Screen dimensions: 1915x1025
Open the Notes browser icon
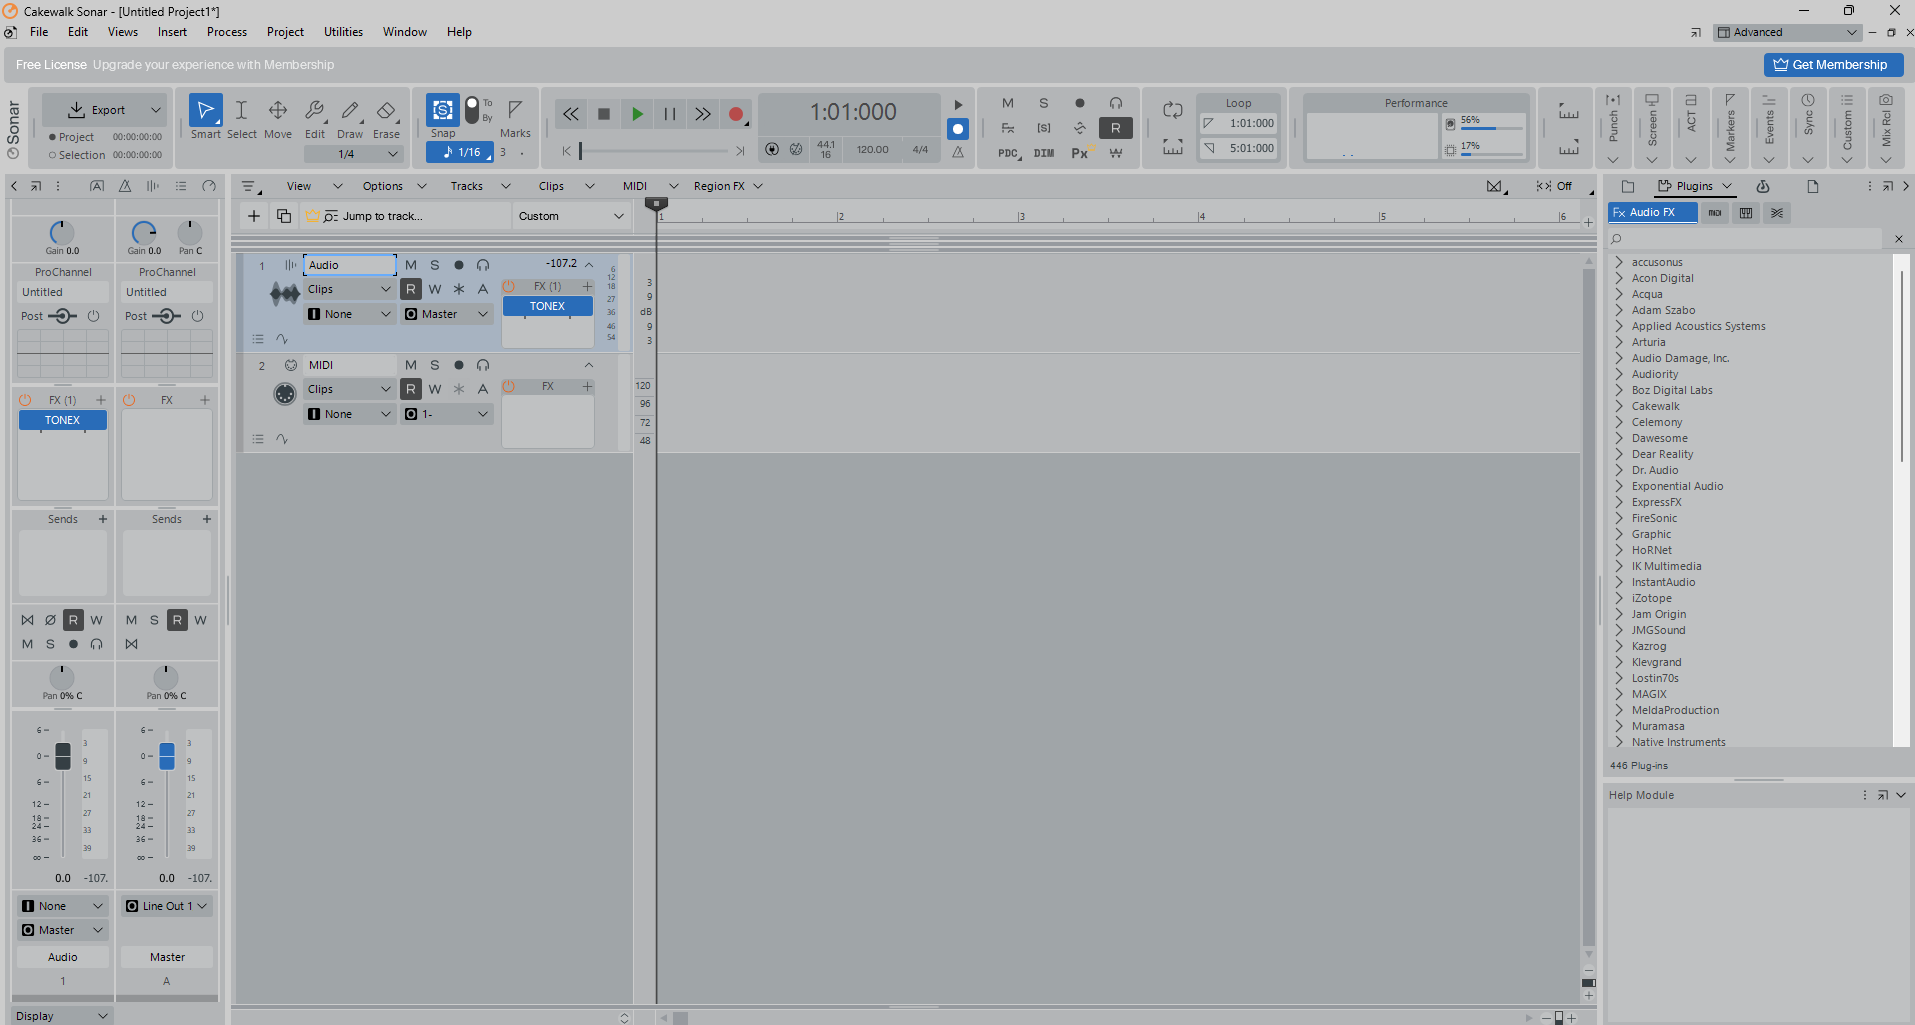tap(1813, 186)
